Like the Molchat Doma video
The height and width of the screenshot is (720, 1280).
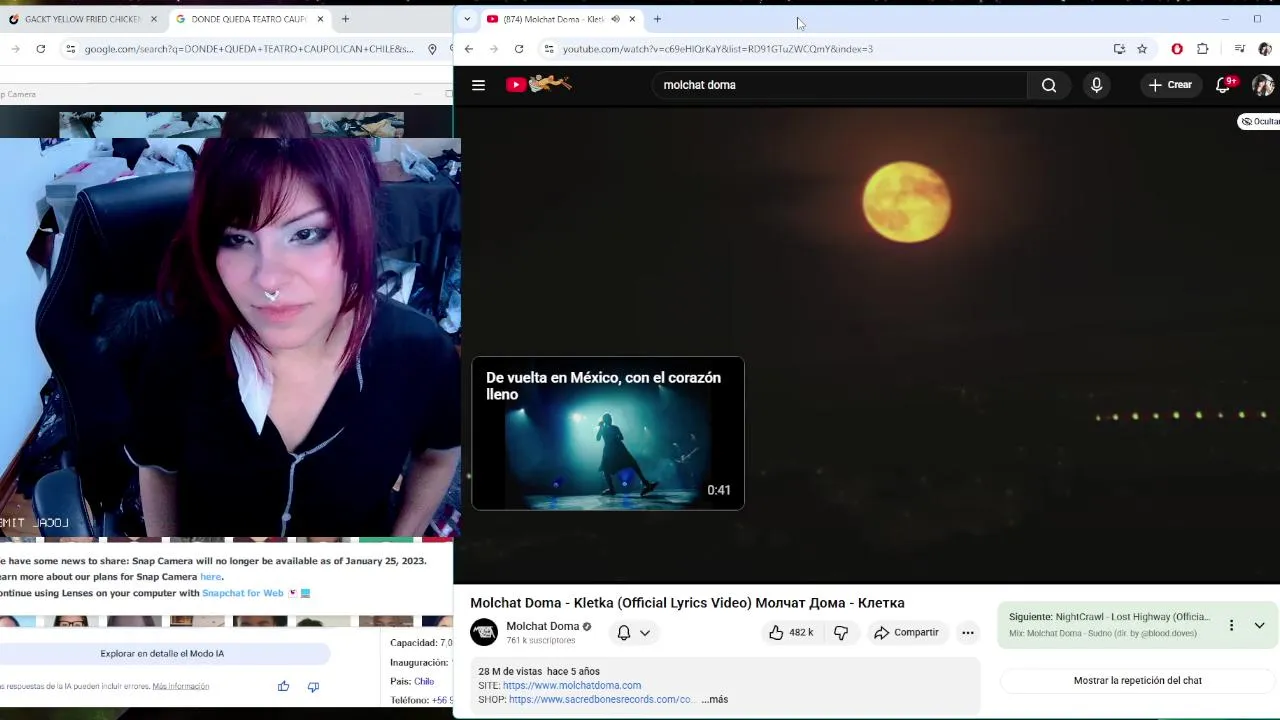790,632
